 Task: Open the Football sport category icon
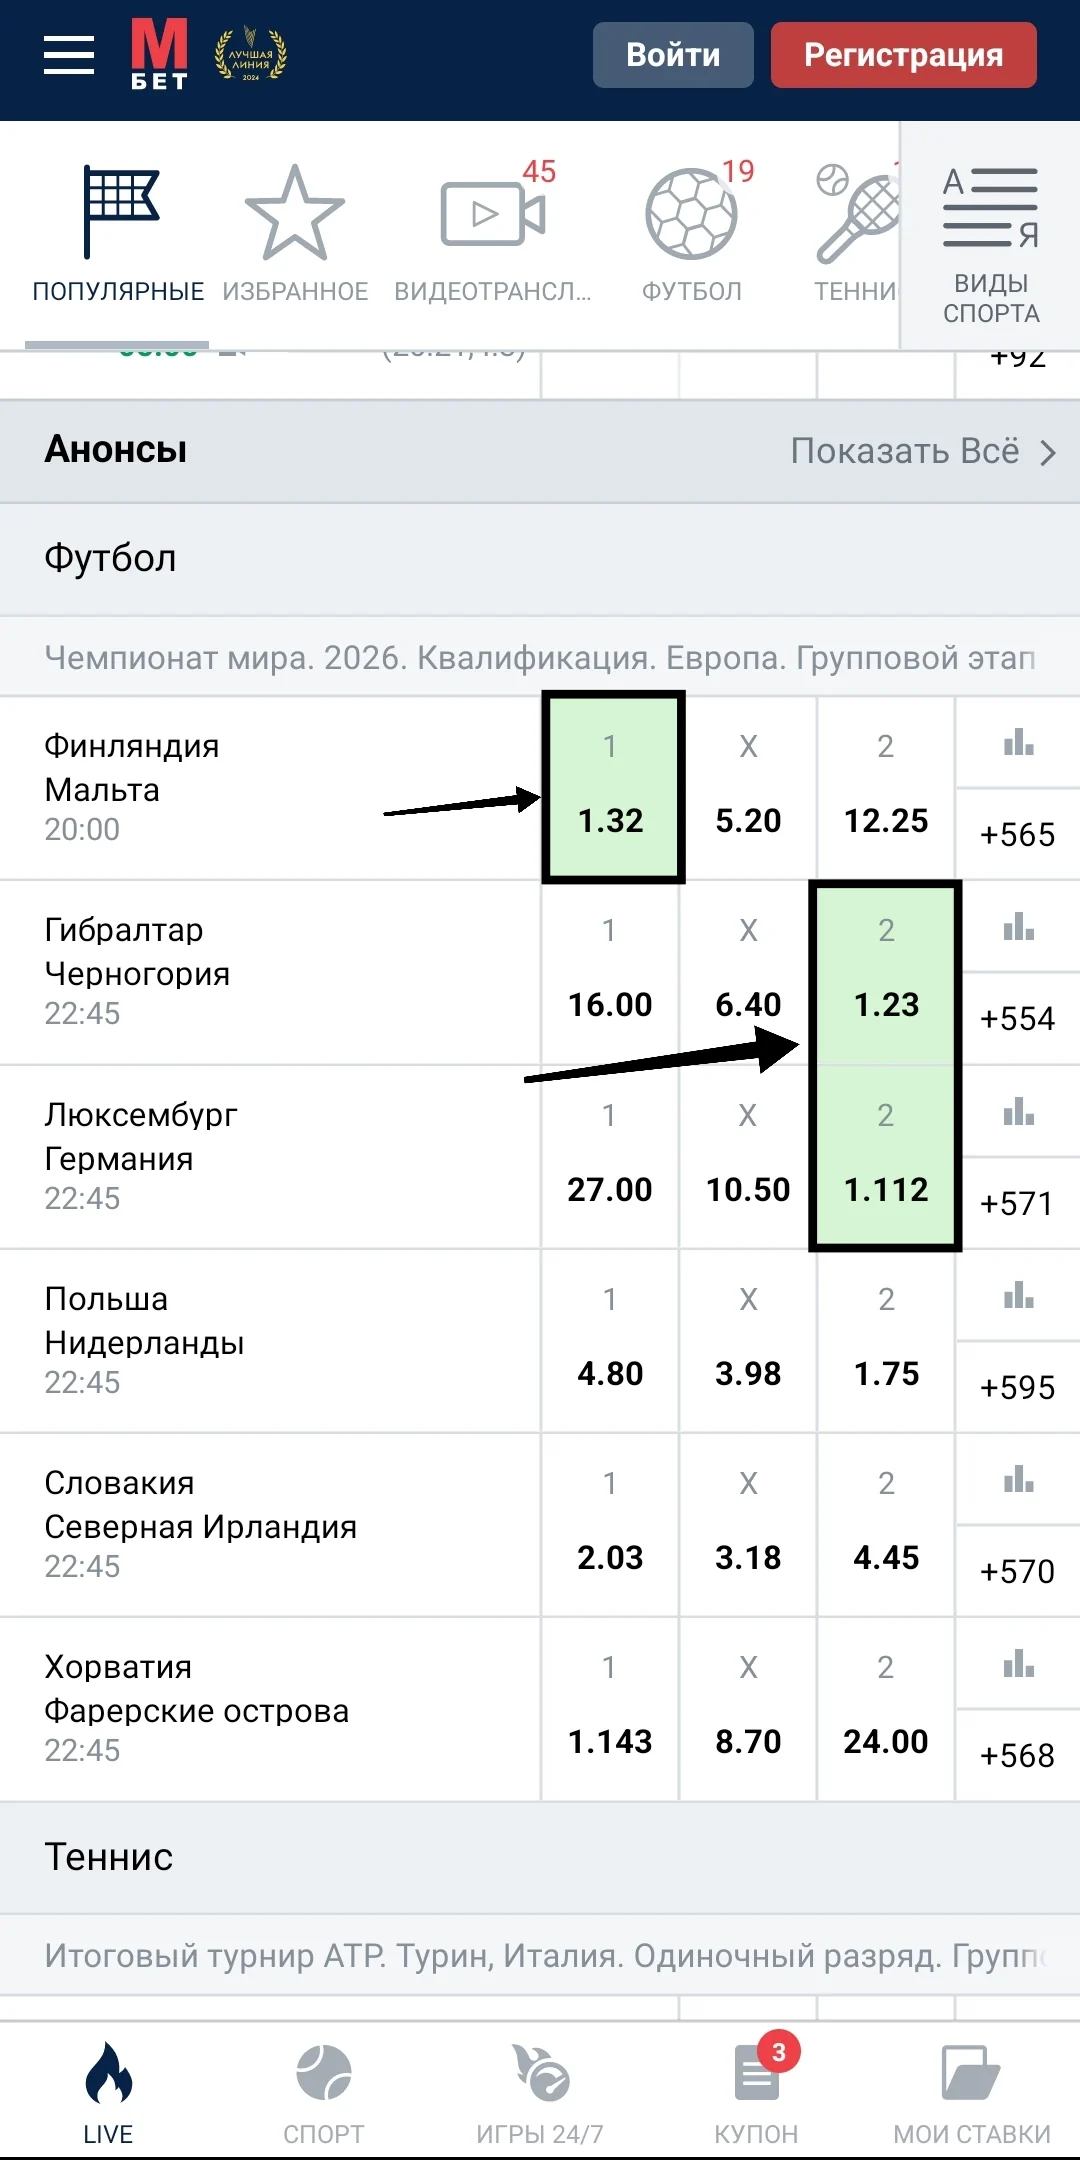[x=691, y=215]
